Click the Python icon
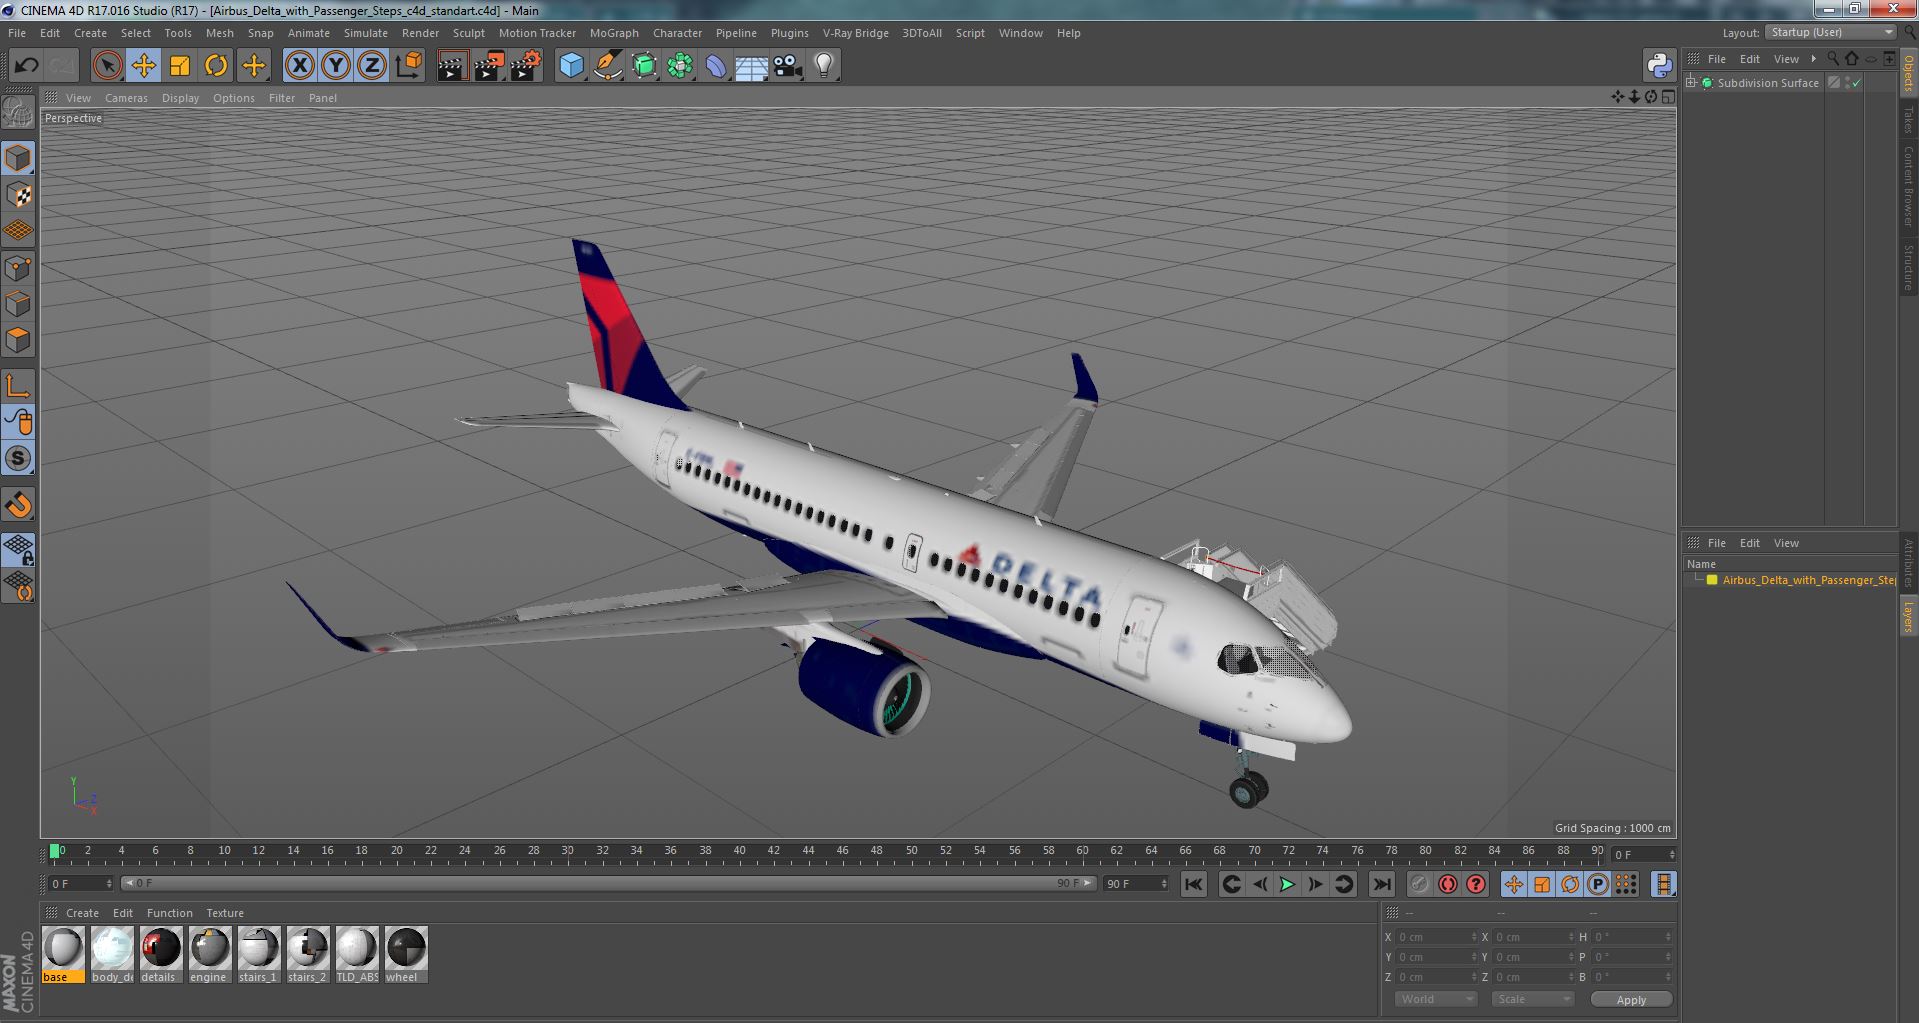The width and height of the screenshot is (1919, 1023). tap(1659, 66)
